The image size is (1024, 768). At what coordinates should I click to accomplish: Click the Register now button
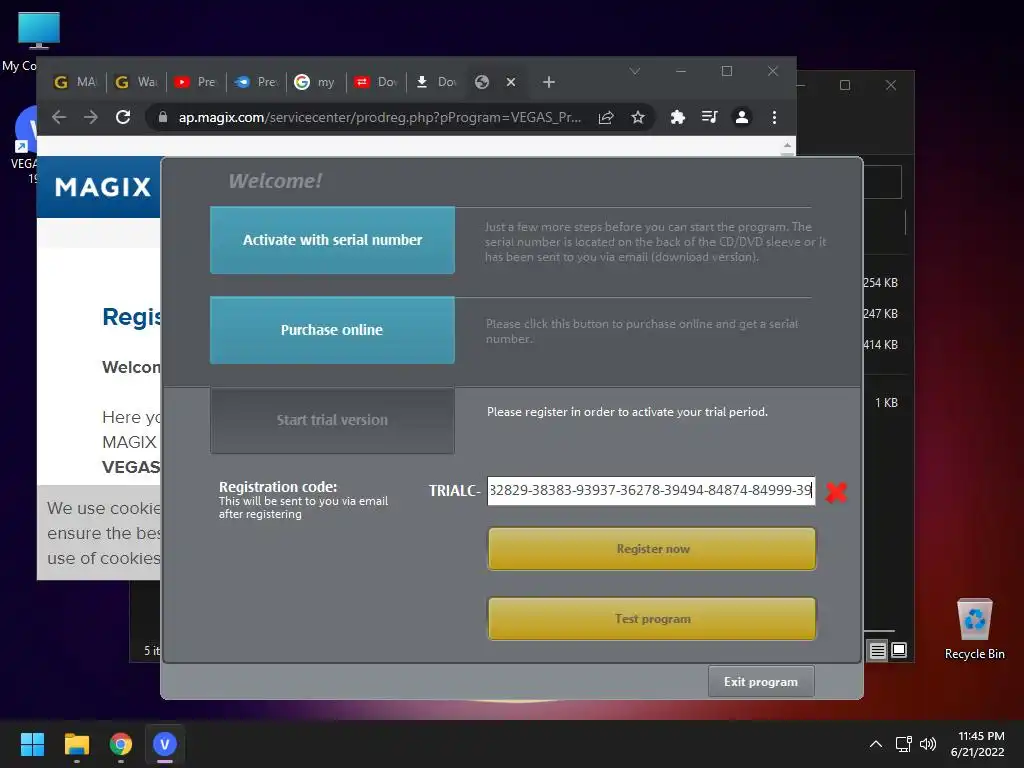pyautogui.click(x=652, y=549)
